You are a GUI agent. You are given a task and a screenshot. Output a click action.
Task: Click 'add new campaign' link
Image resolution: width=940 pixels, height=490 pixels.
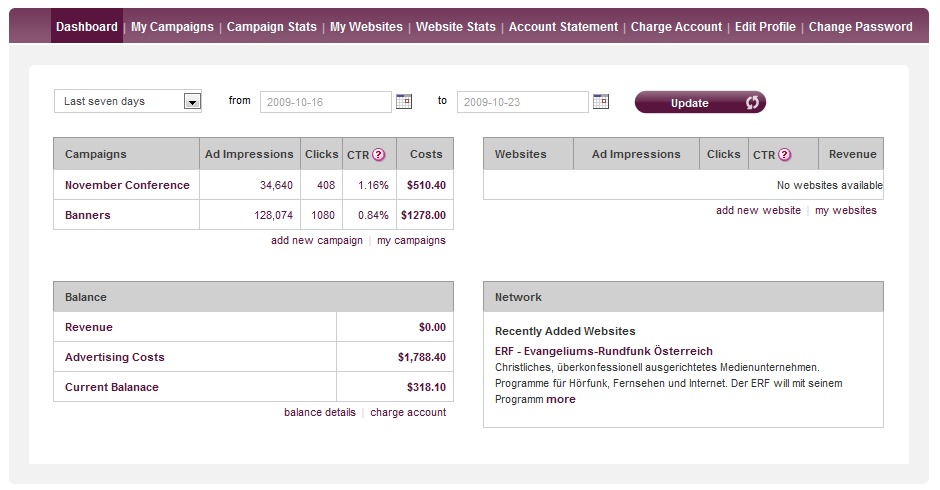(x=317, y=241)
